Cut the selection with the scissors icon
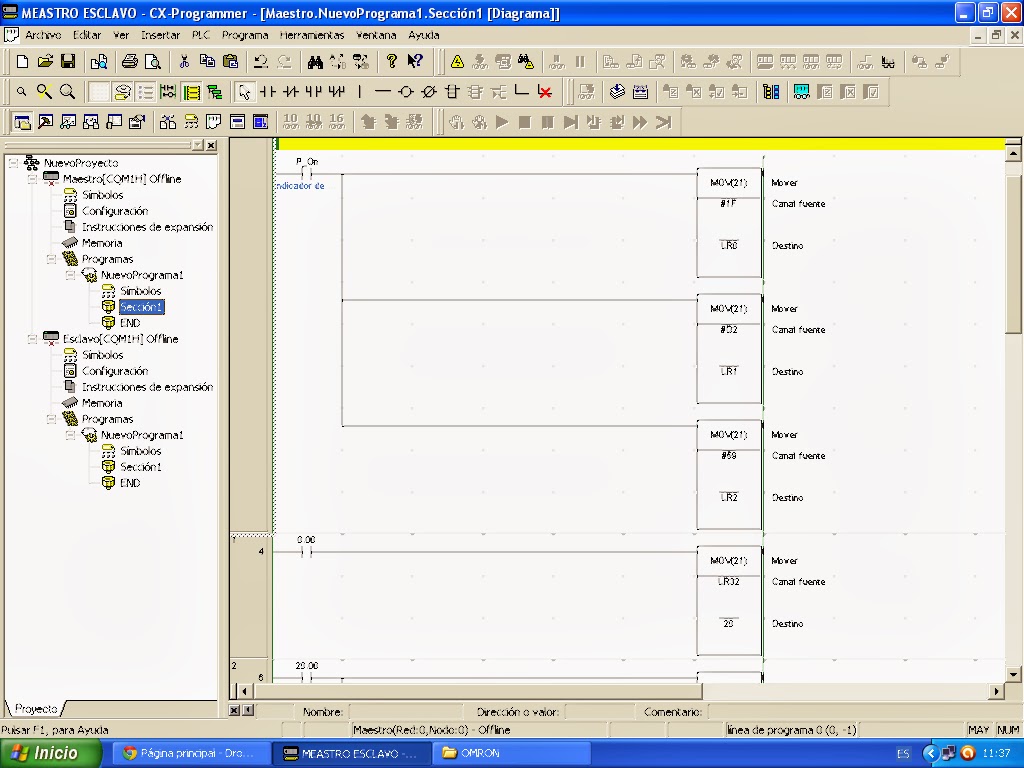The height and width of the screenshot is (768, 1024). coord(184,61)
